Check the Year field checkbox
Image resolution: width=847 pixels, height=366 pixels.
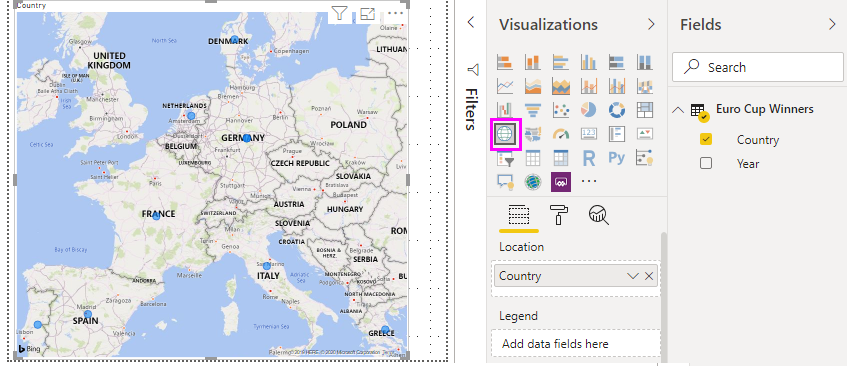point(705,163)
